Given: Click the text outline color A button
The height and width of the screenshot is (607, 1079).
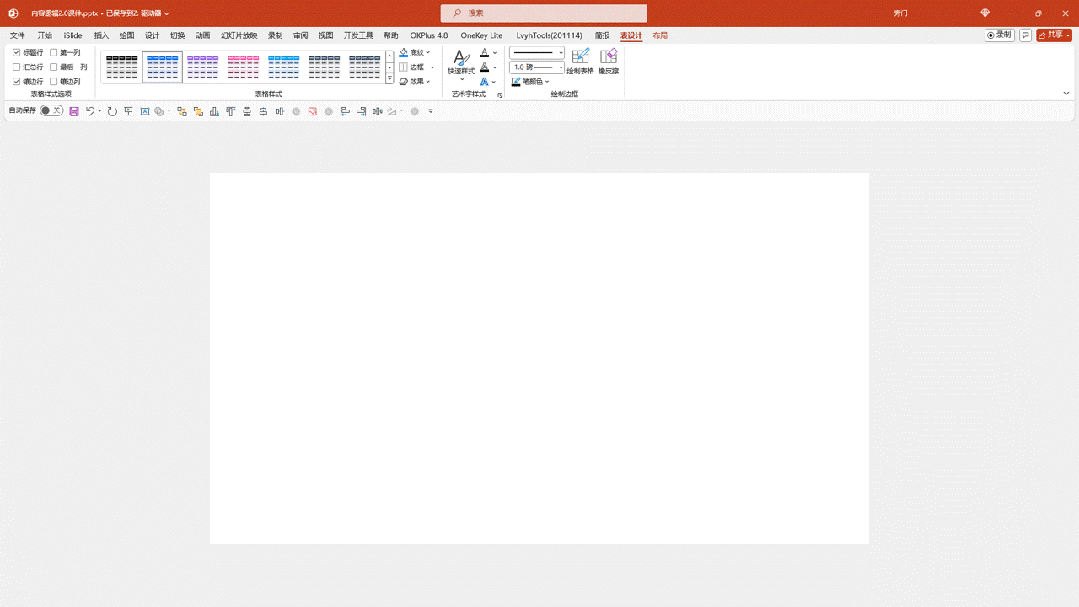Looking at the screenshot, I should click(x=484, y=67).
